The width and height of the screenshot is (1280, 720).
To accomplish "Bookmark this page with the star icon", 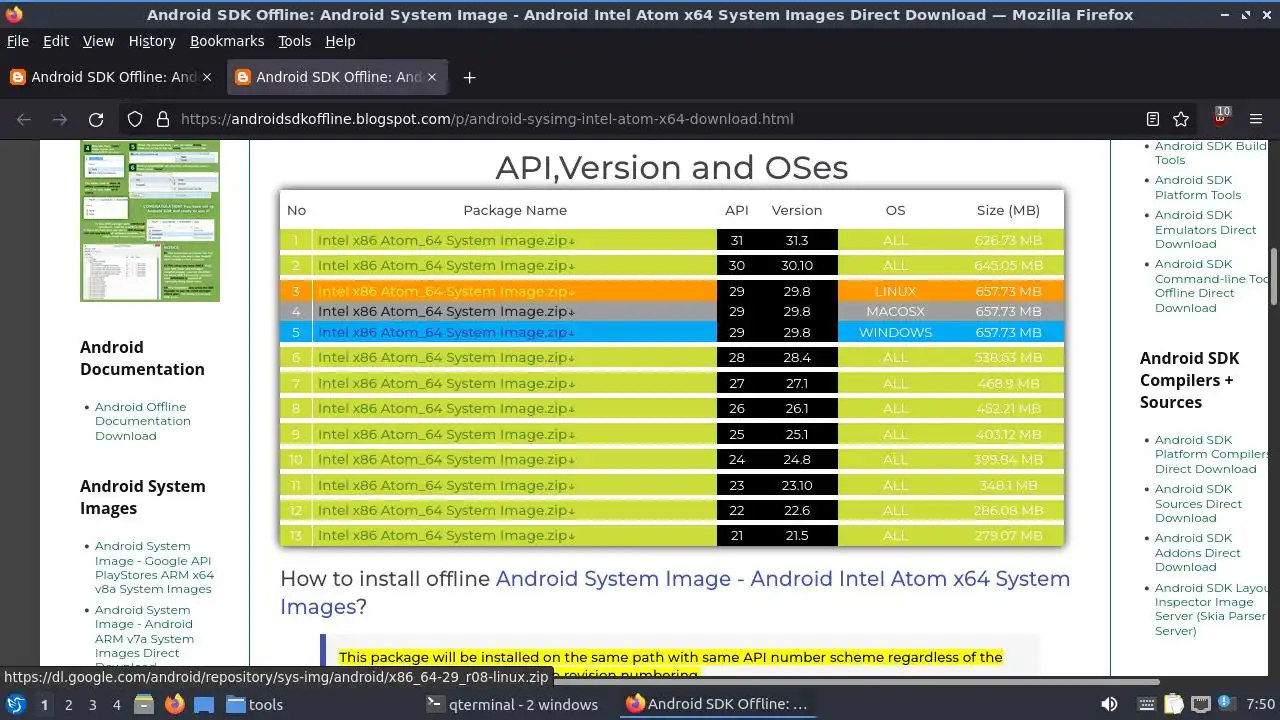I will pyautogui.click(x=1181, y=119).
